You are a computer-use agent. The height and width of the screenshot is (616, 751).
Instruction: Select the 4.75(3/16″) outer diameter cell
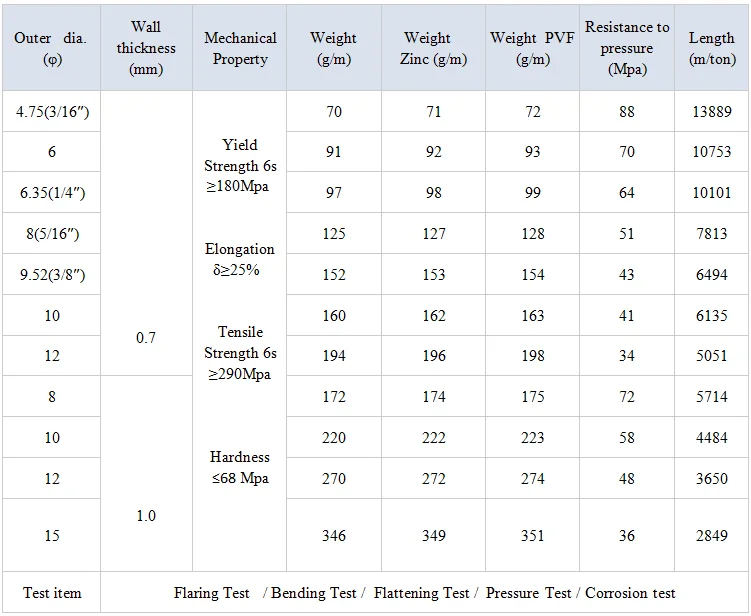coord(52,112)
